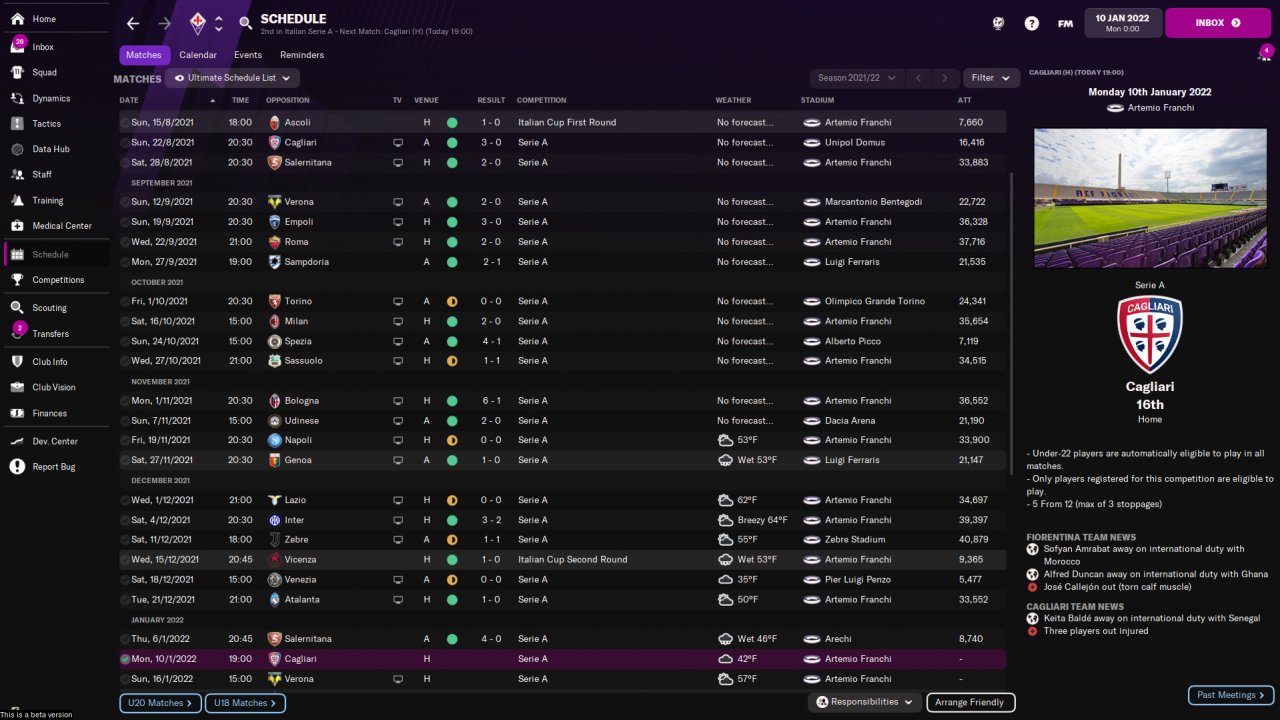Viewport: 1280px width, 720px height.
Task: Switch to the Calendar tab
Action: click(x=198, y=55)
